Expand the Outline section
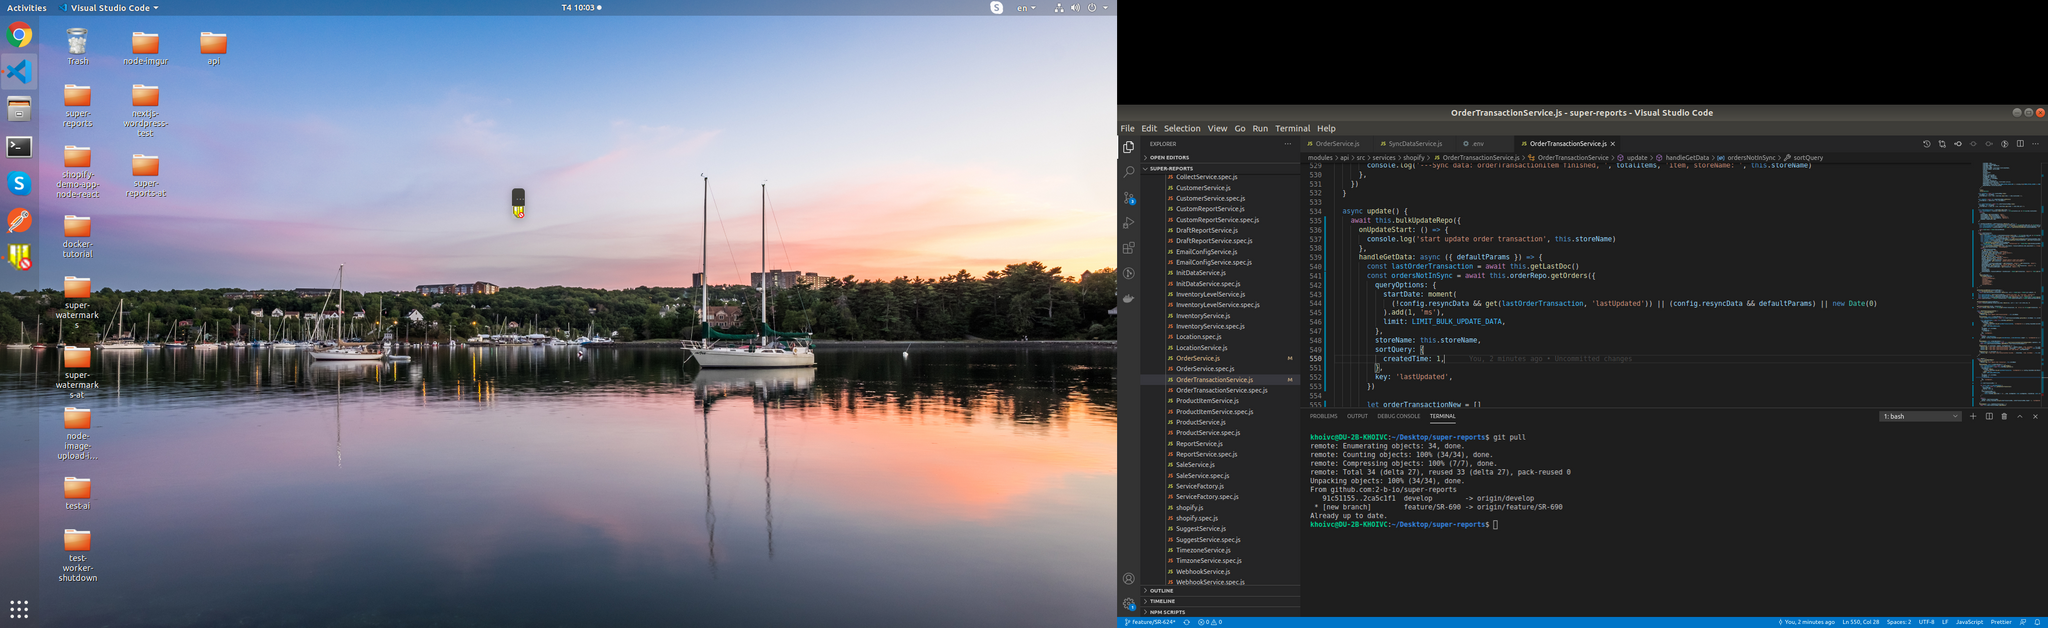The height and width of the screenshot is (628, 2048). [x=1161, y=591]
